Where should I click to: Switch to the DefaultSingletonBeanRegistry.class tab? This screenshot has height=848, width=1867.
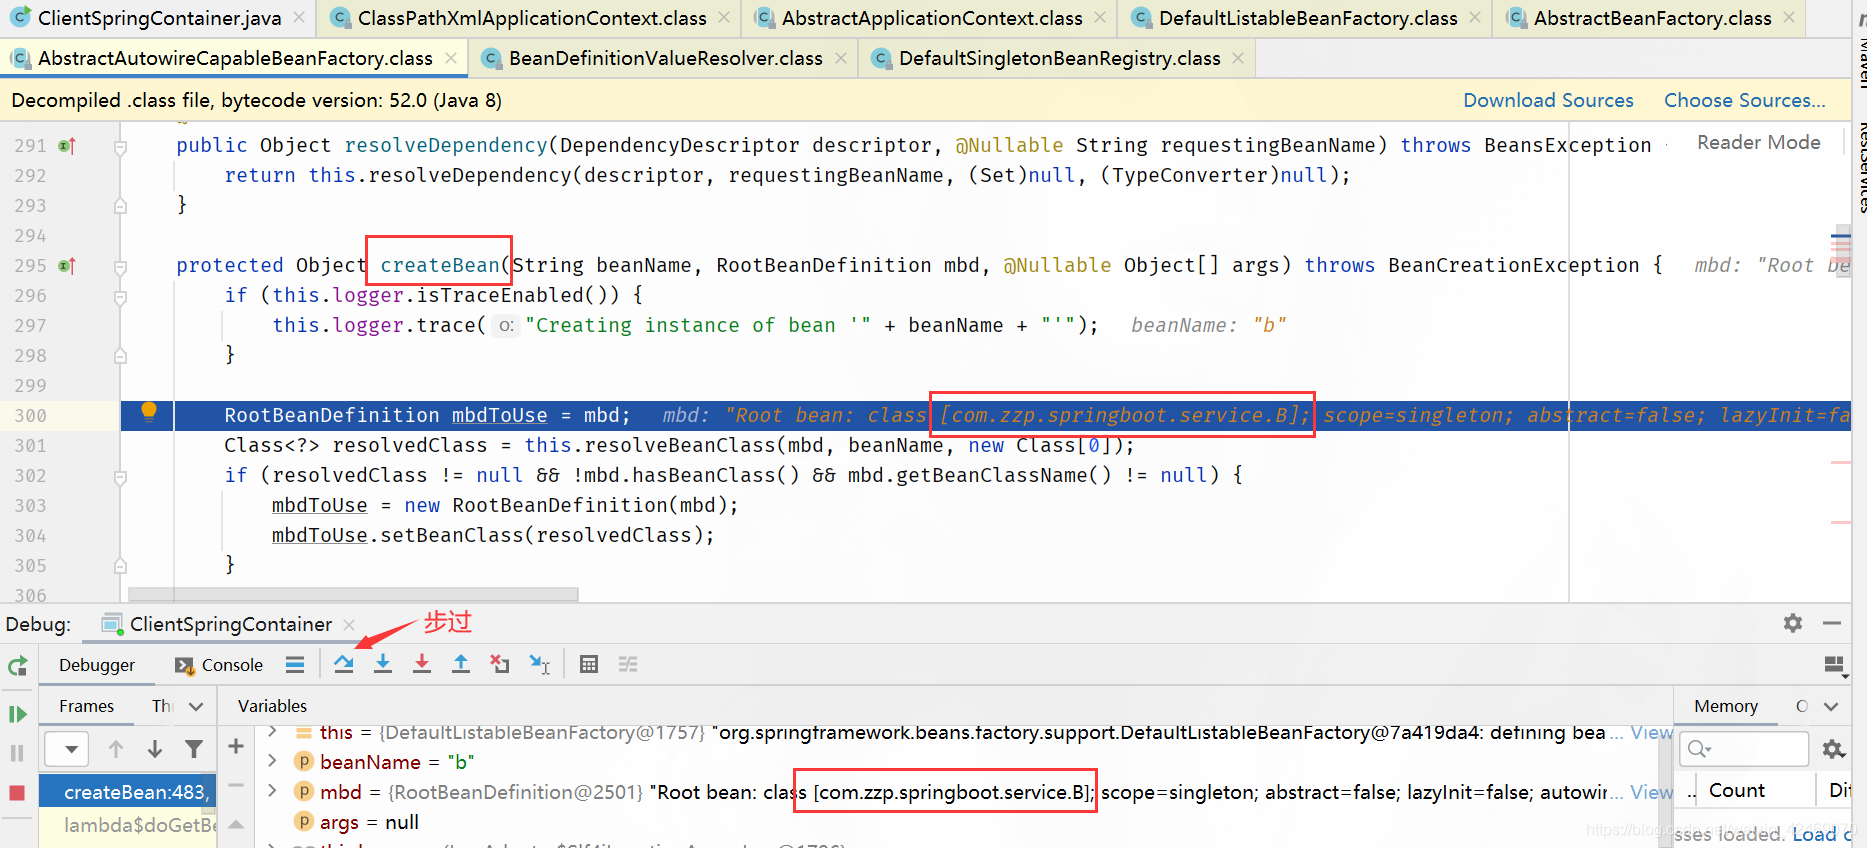[x=1059, y=58]
